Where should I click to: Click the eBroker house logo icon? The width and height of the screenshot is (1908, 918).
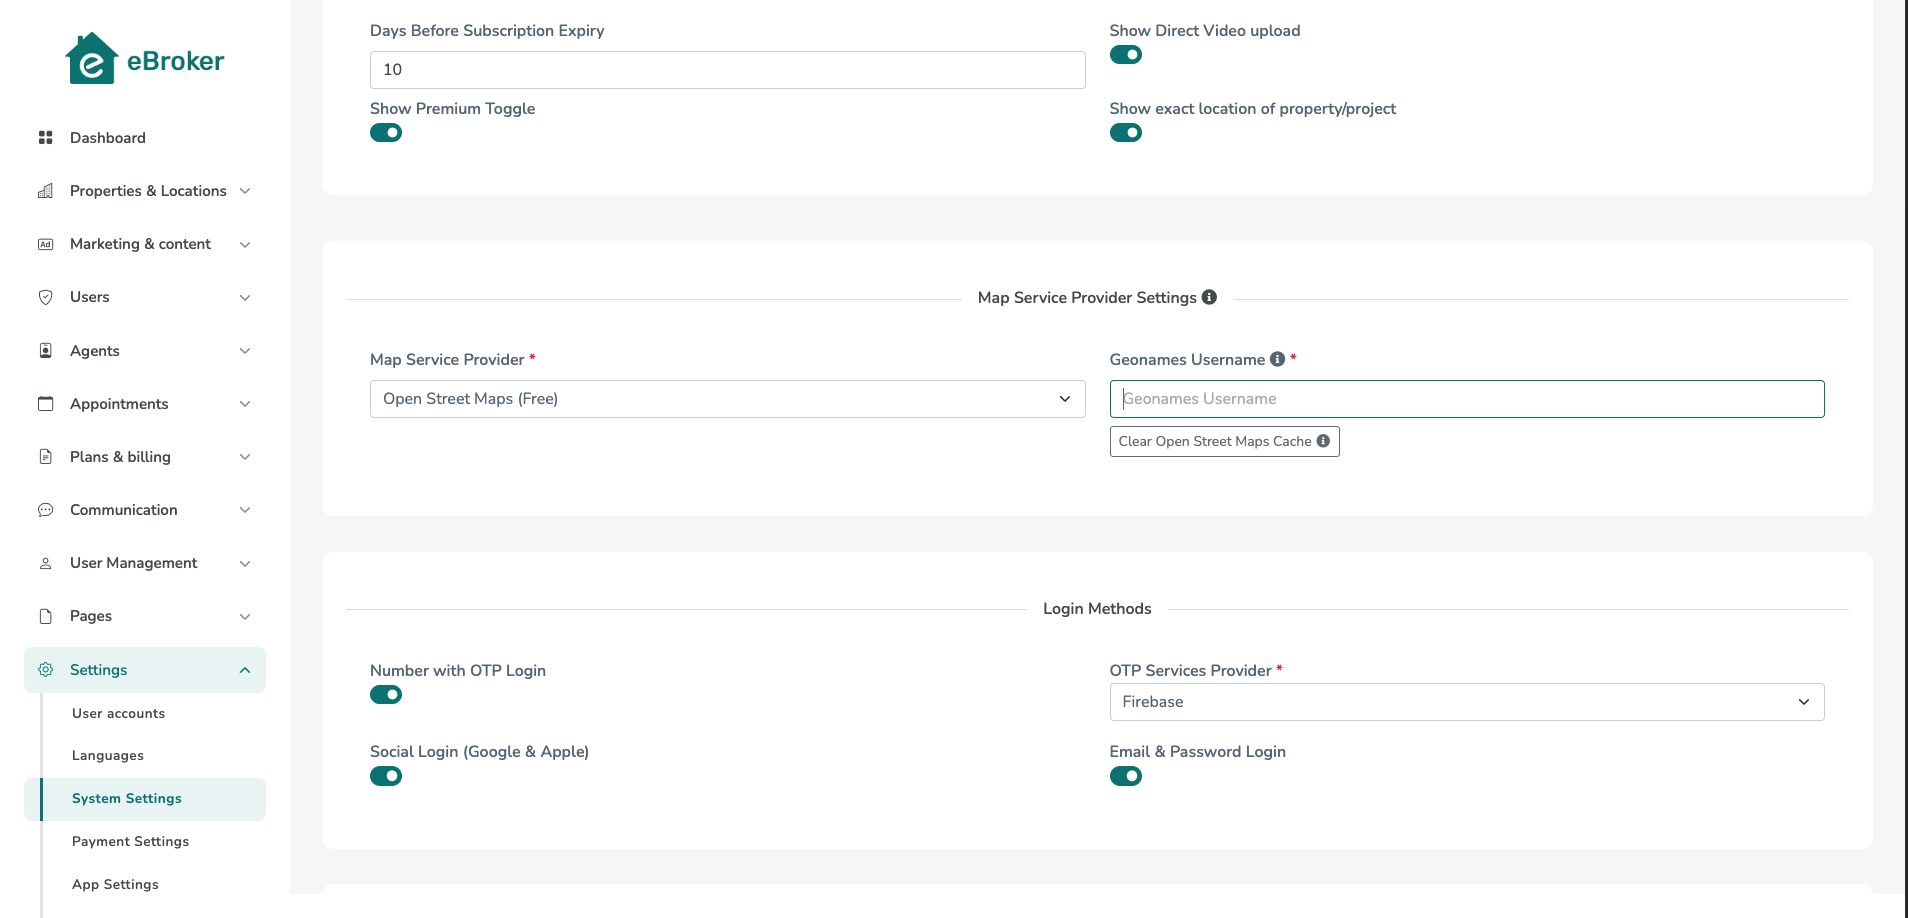point(91,59)
